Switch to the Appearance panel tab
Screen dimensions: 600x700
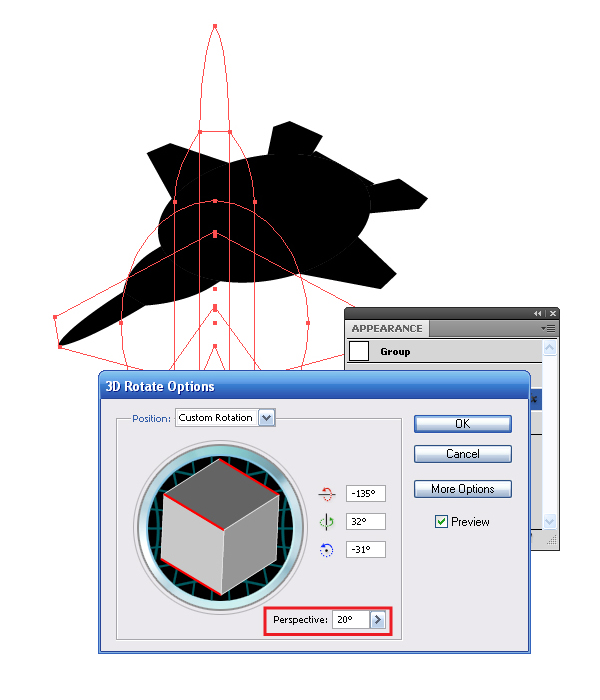point(387,329)
